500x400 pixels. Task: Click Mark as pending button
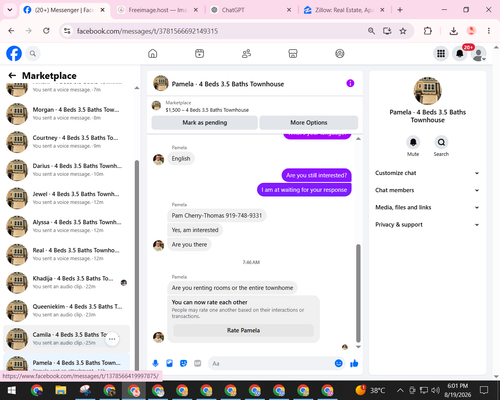click(x=205, y=123)
